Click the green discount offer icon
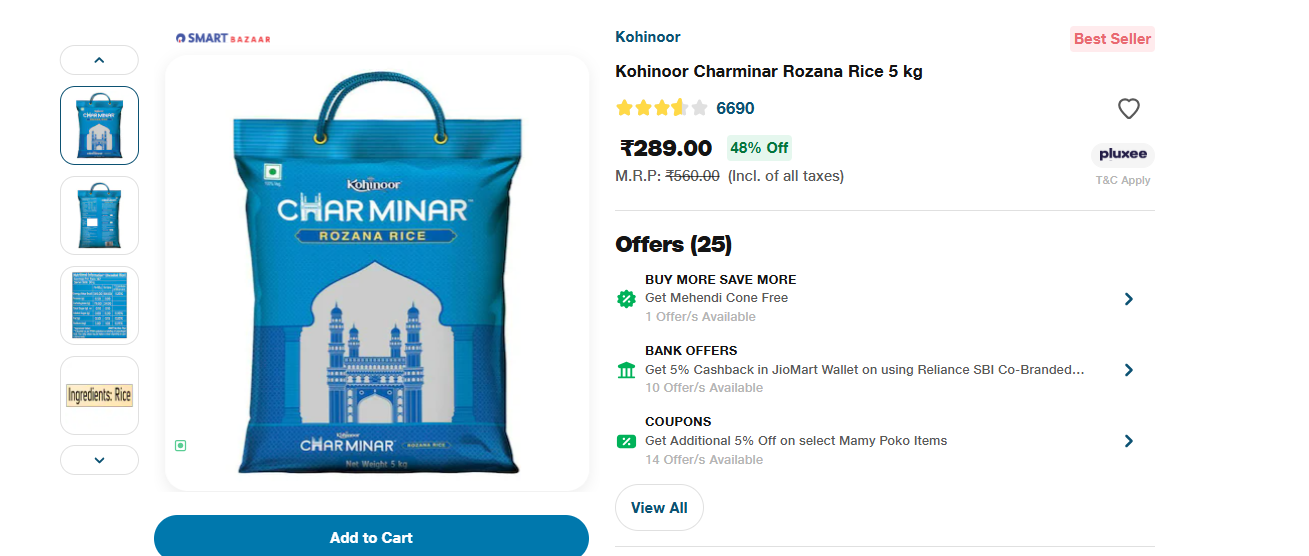The height and width of the screenshot is (556, 1309). (x=626, y=298)
